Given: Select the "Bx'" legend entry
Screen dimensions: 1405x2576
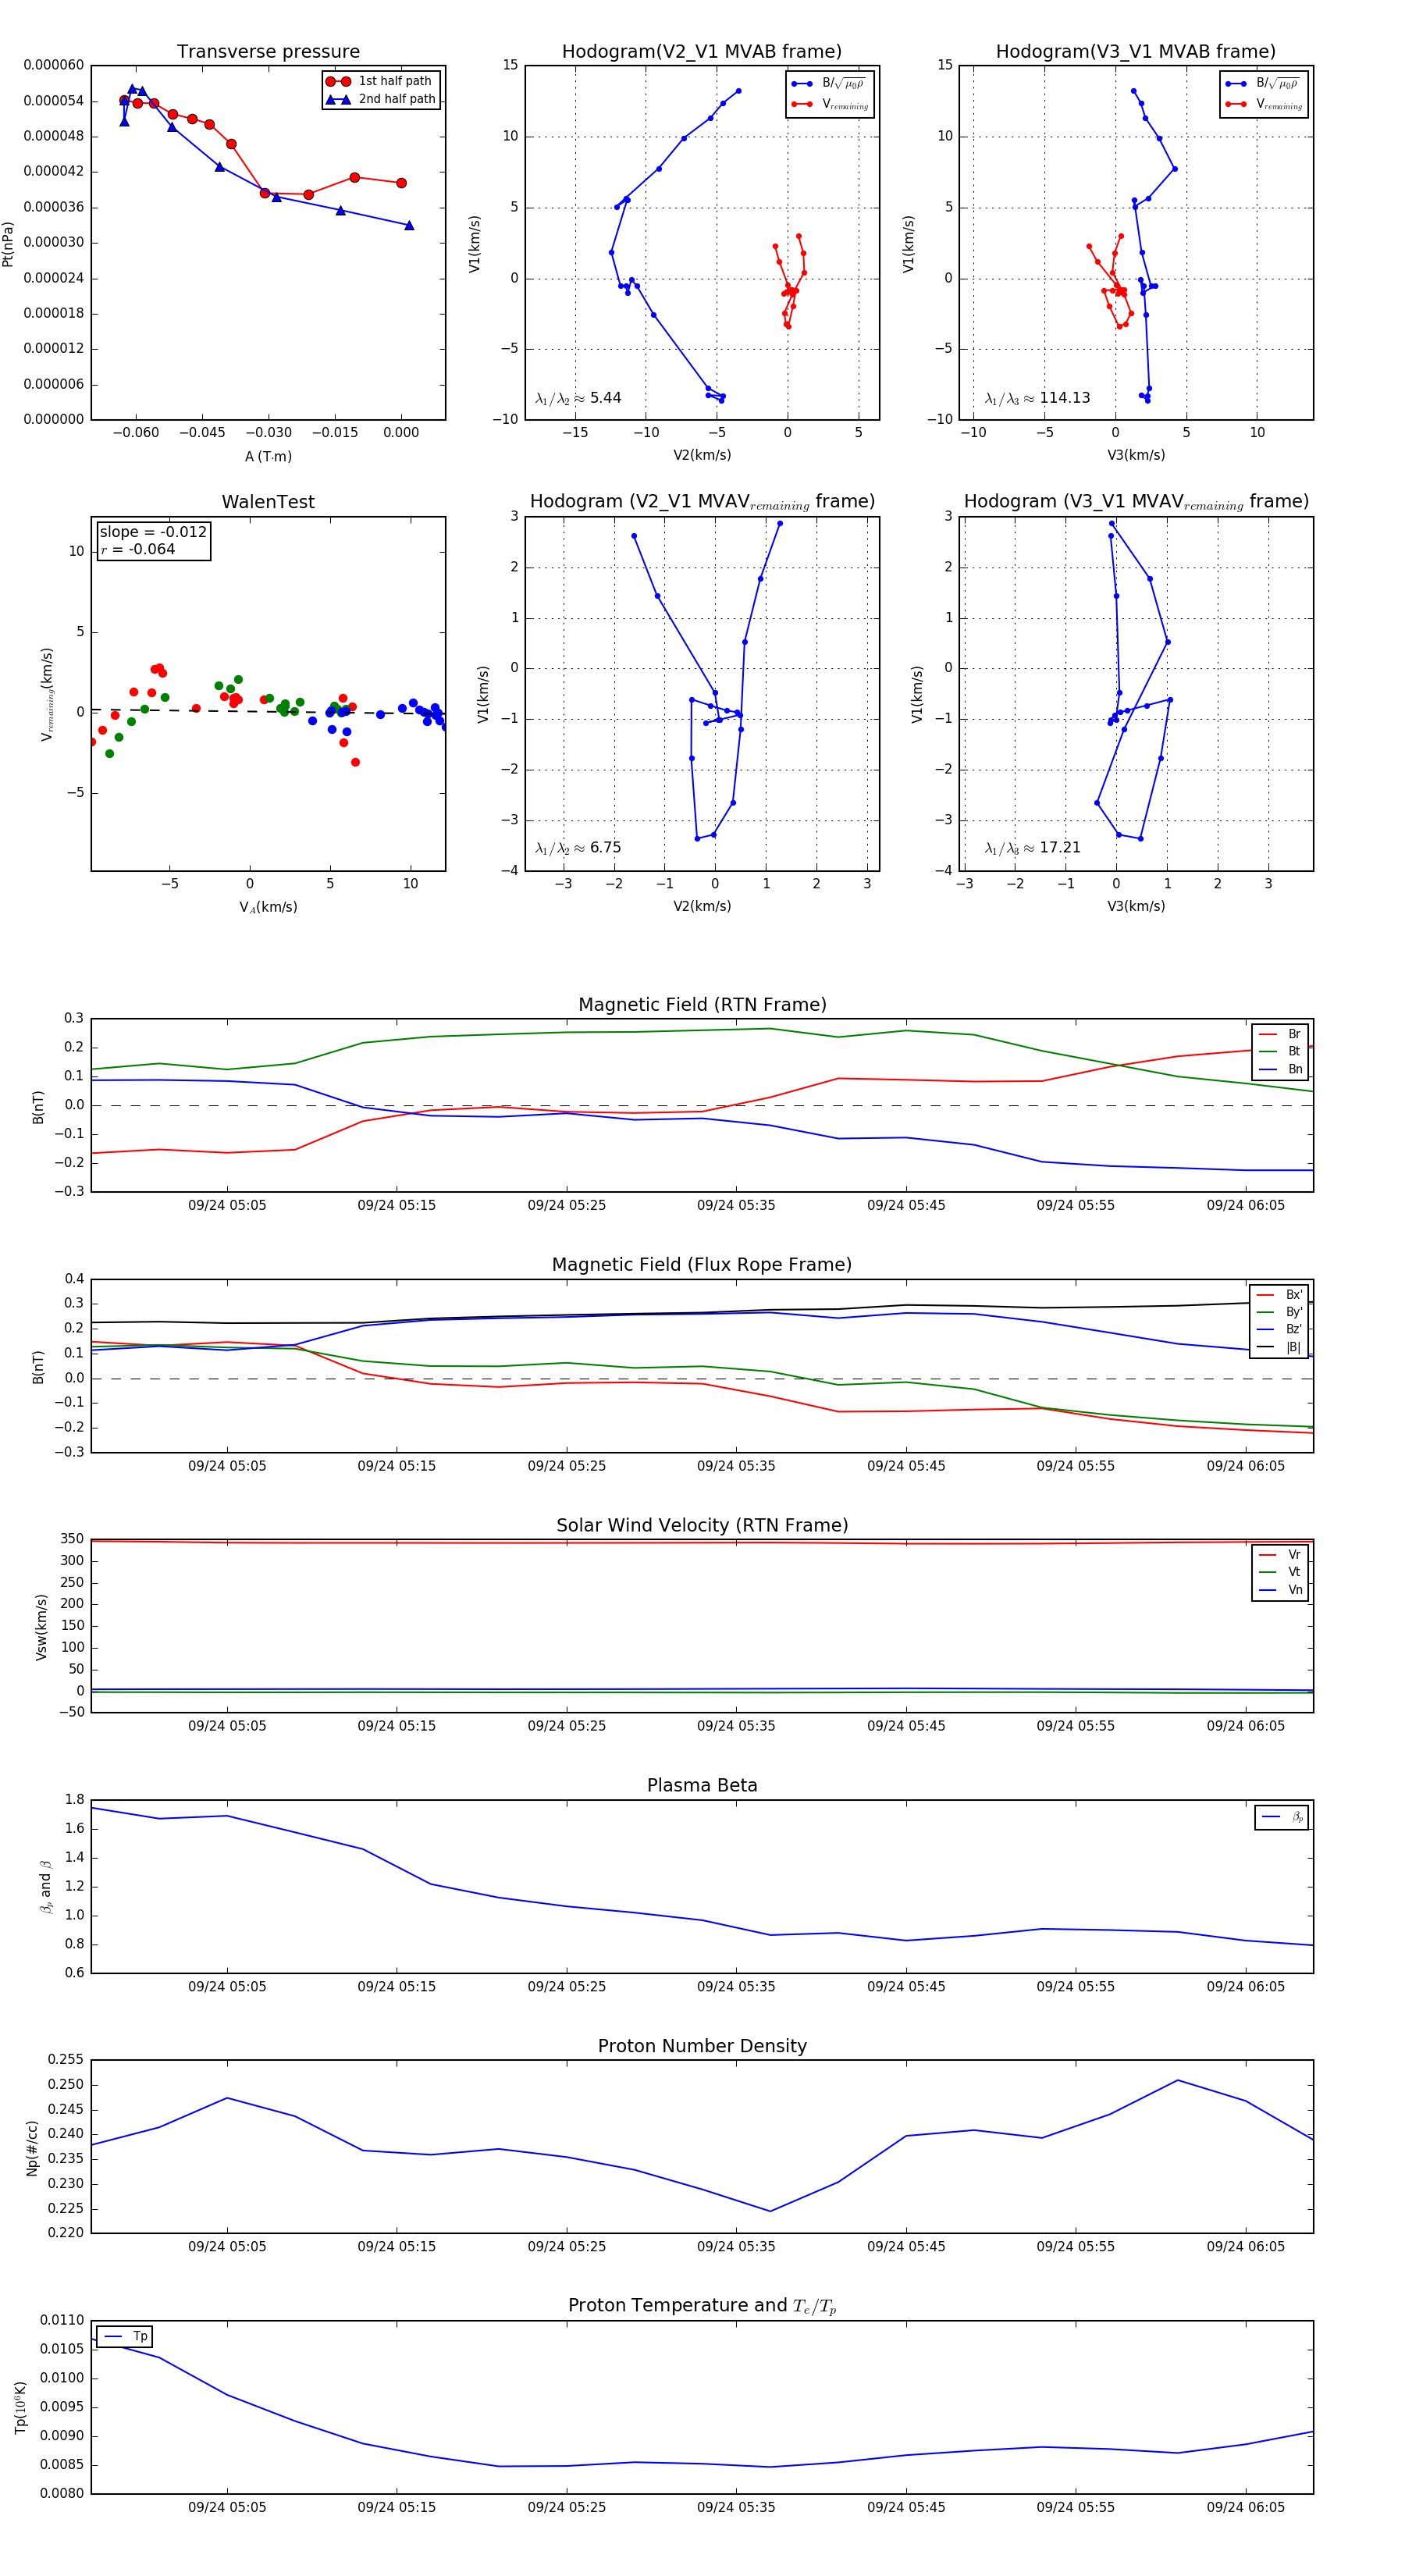Looking at the screenshot, I should click(1279, 1295).
